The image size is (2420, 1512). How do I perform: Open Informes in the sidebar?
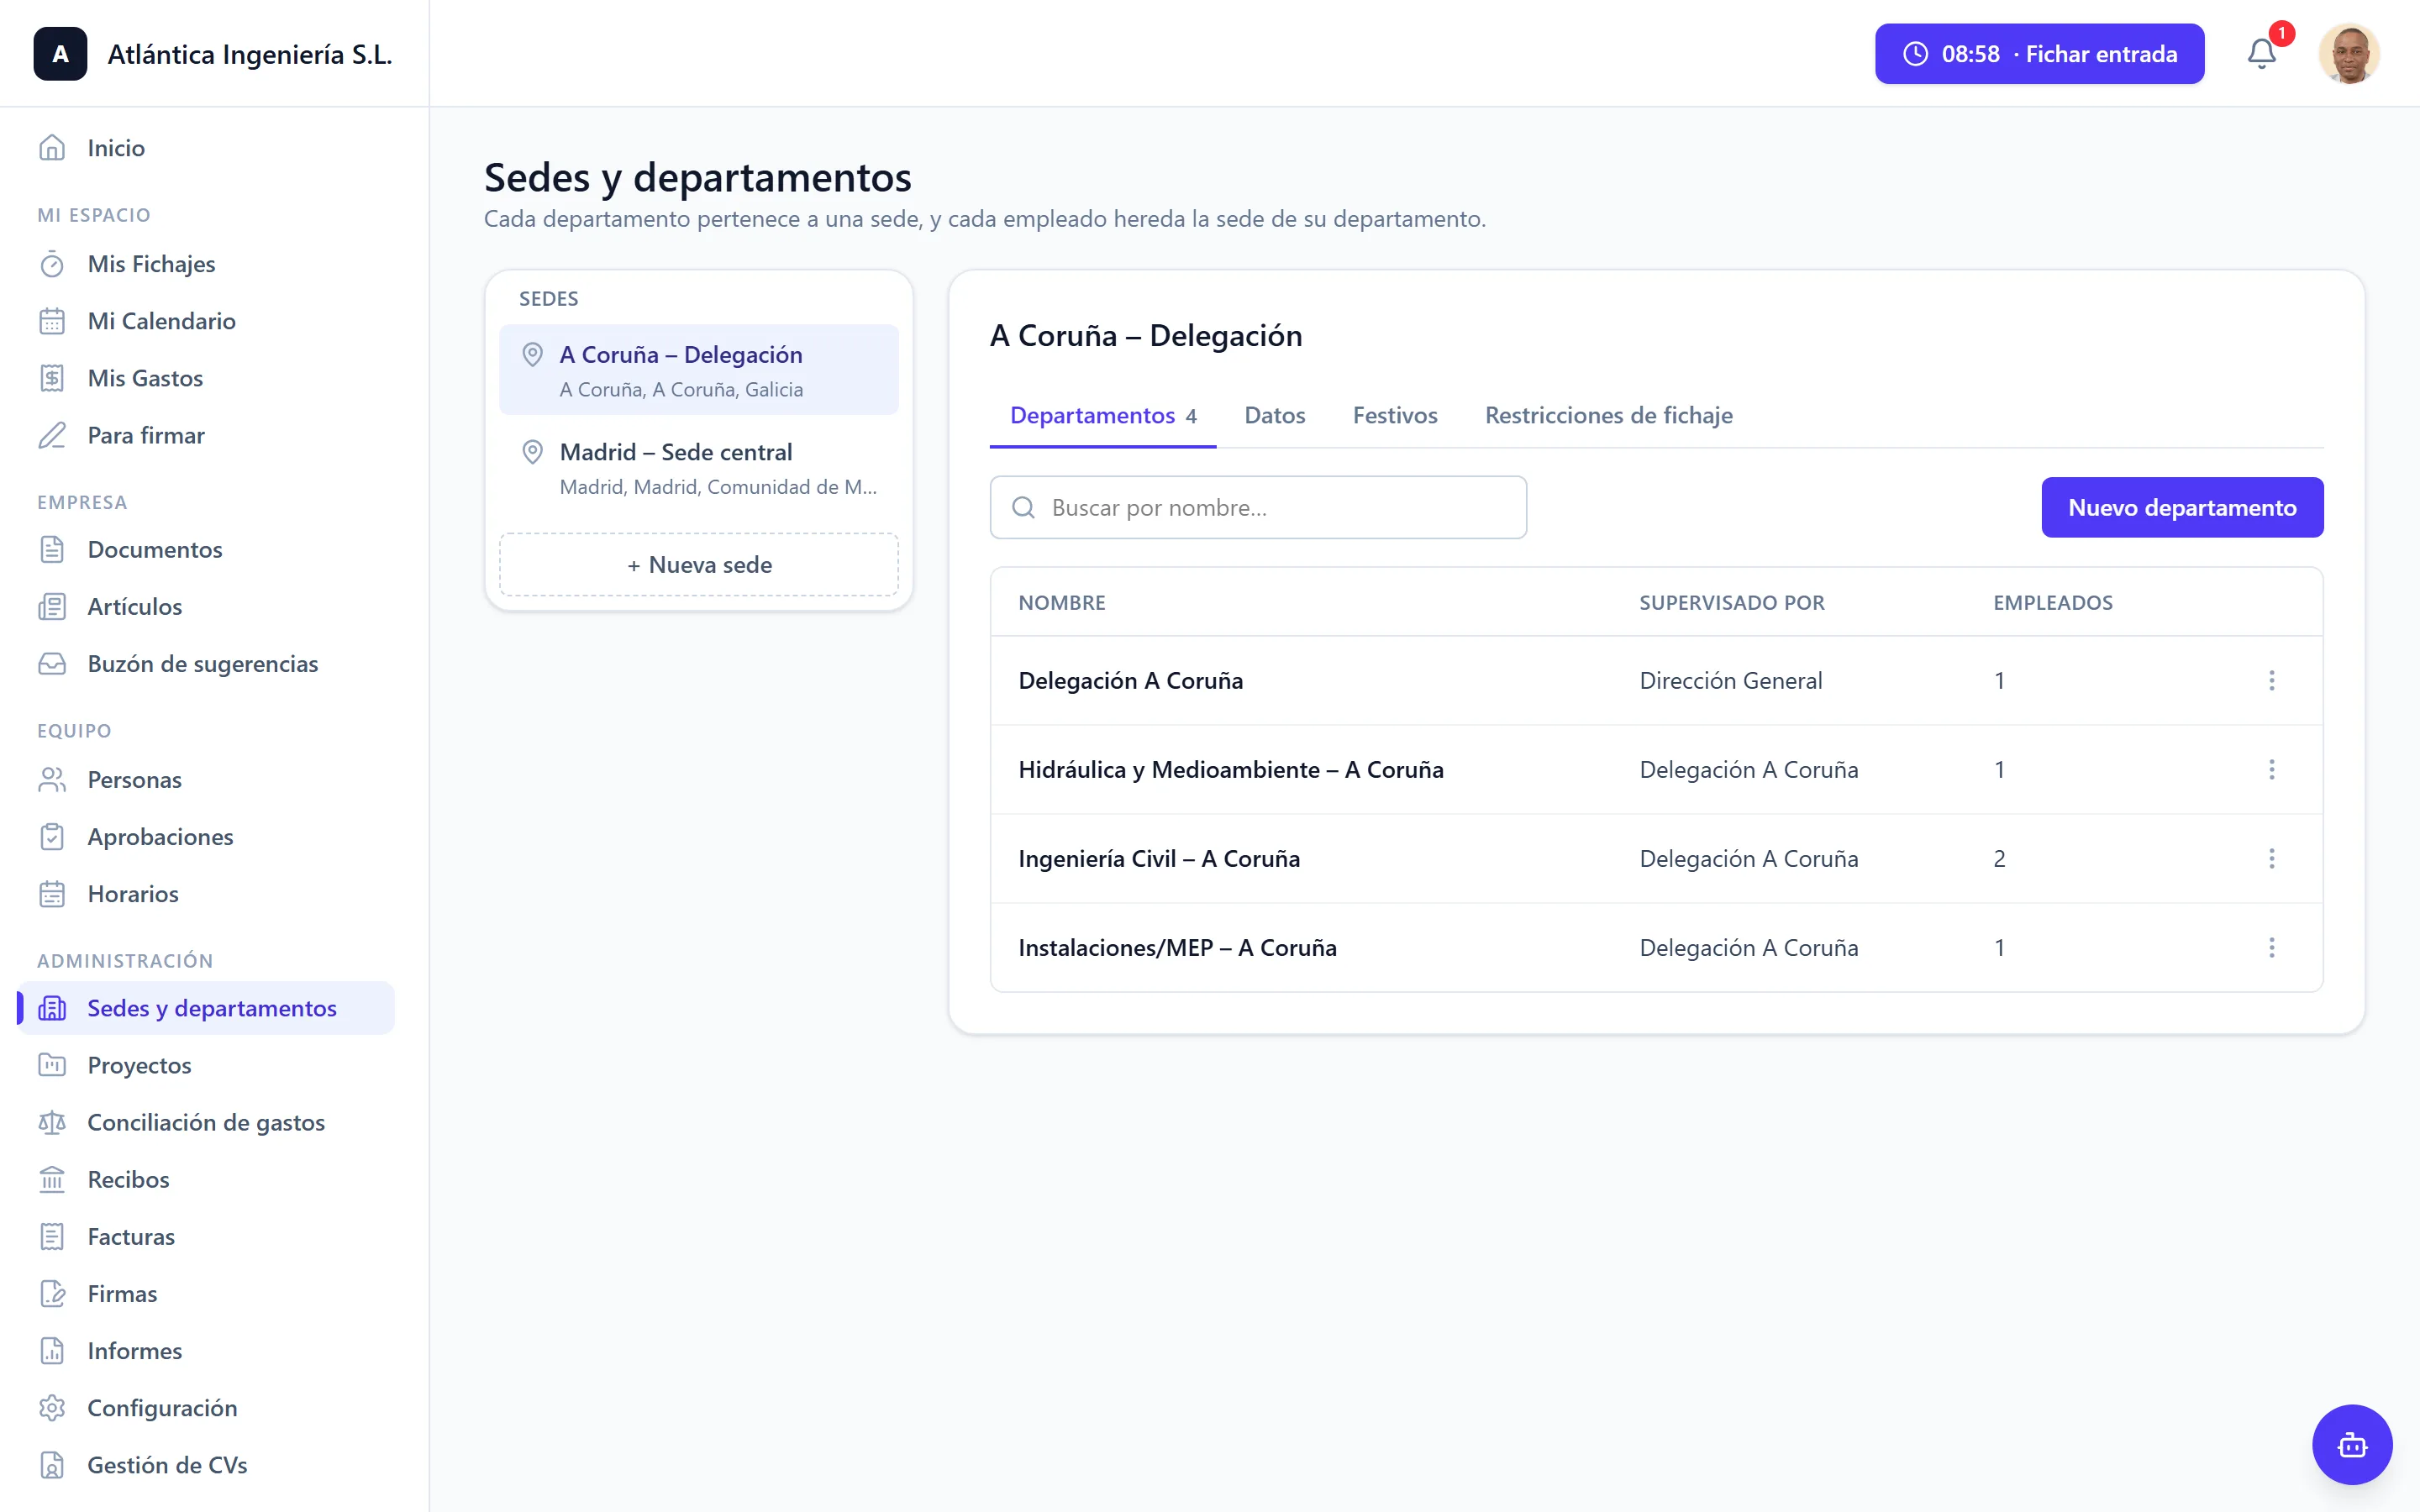206,1350
